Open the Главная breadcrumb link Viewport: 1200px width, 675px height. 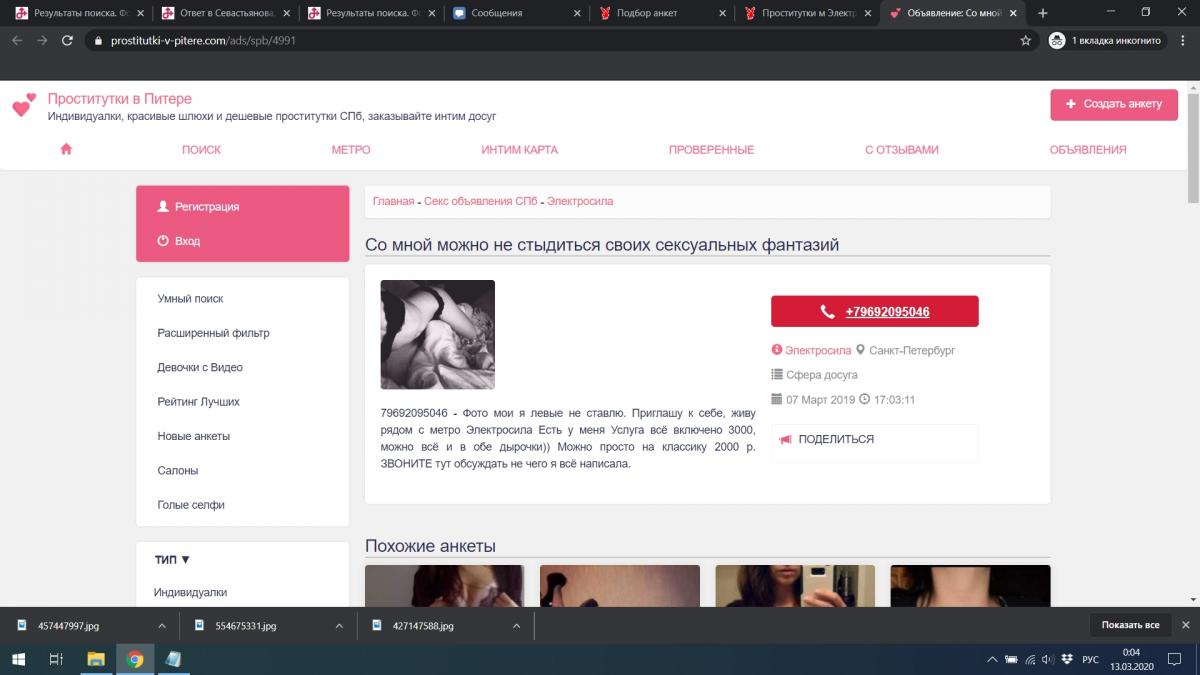(393, 201)
